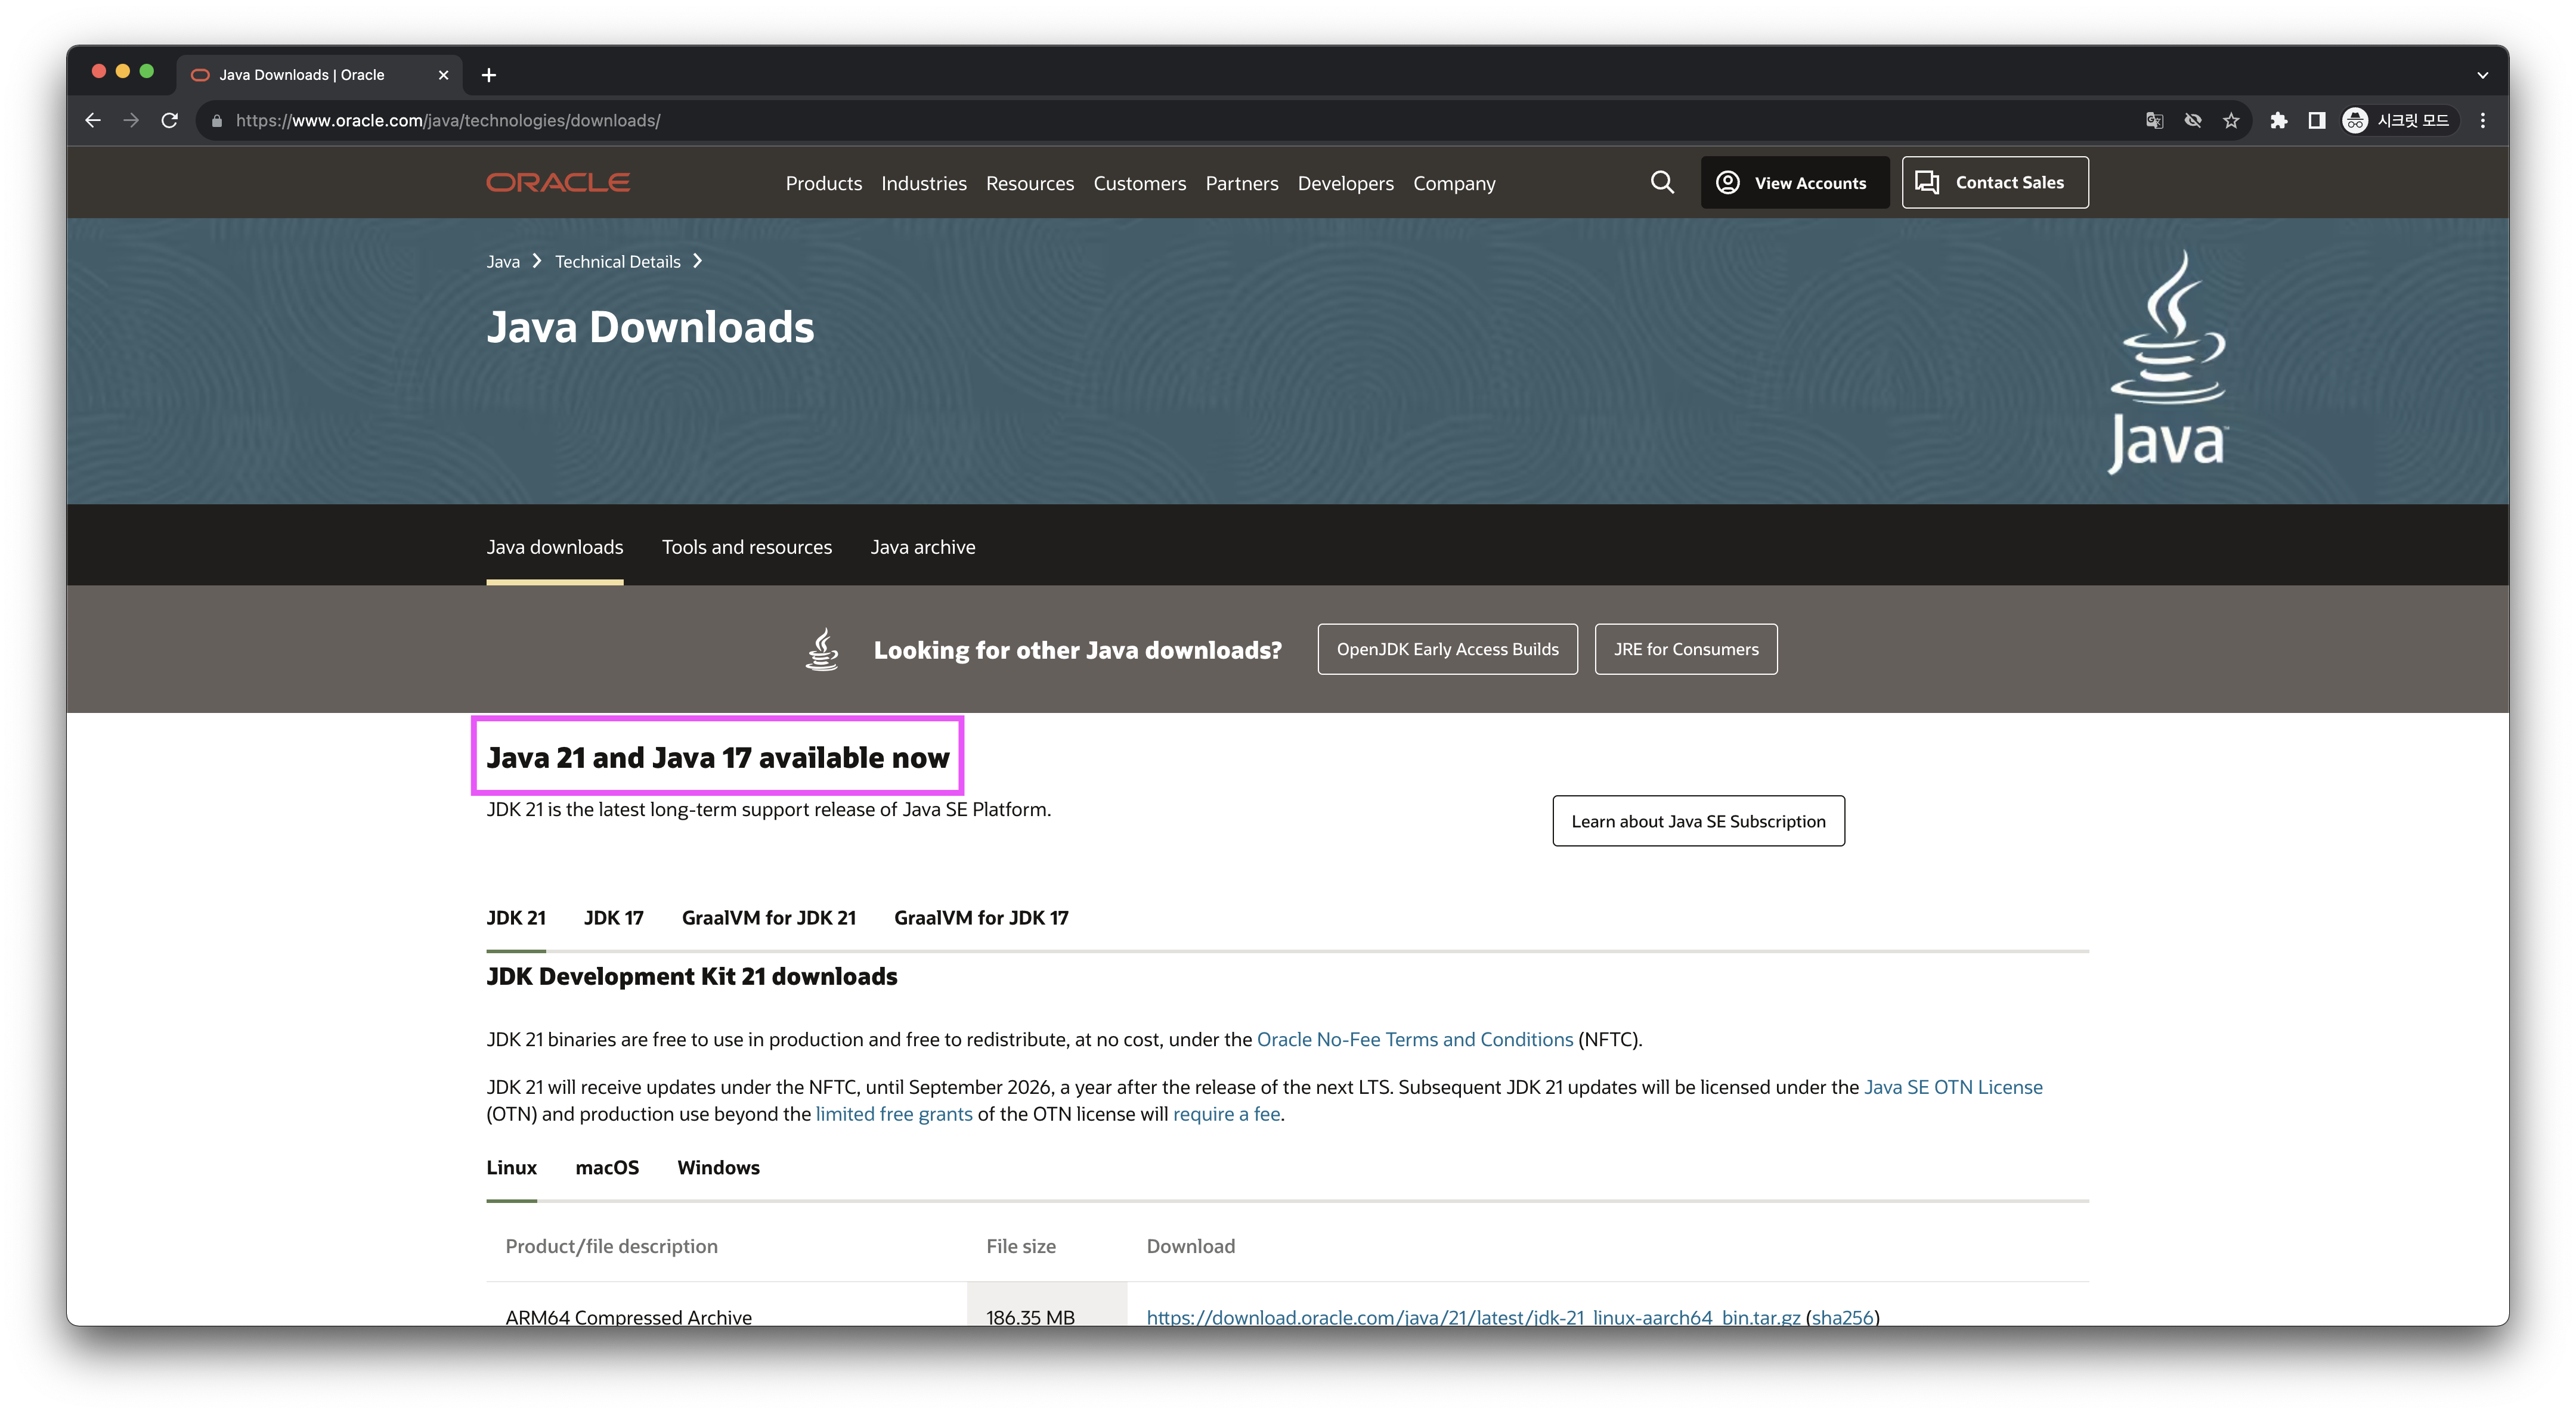Select the JDK 17 tab
Image resolution: width=2576 pixels, height=1414 pixels.
click(x=613, y=917)
